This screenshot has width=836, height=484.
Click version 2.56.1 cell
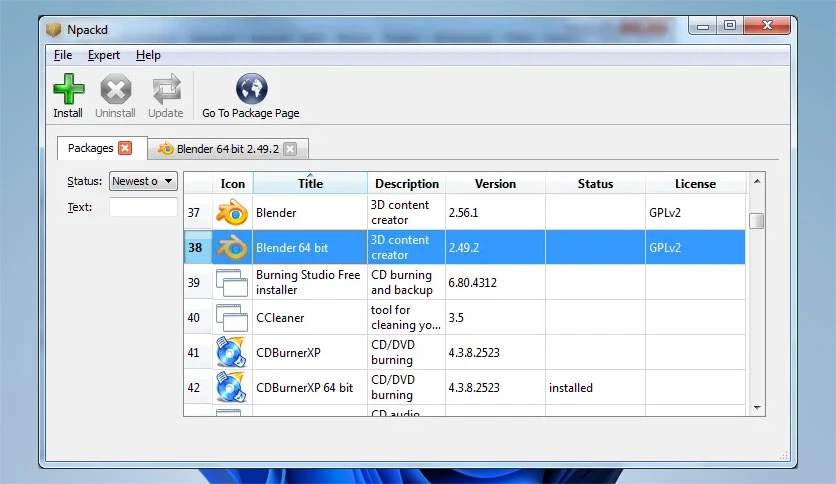click(x=495, y=212)
